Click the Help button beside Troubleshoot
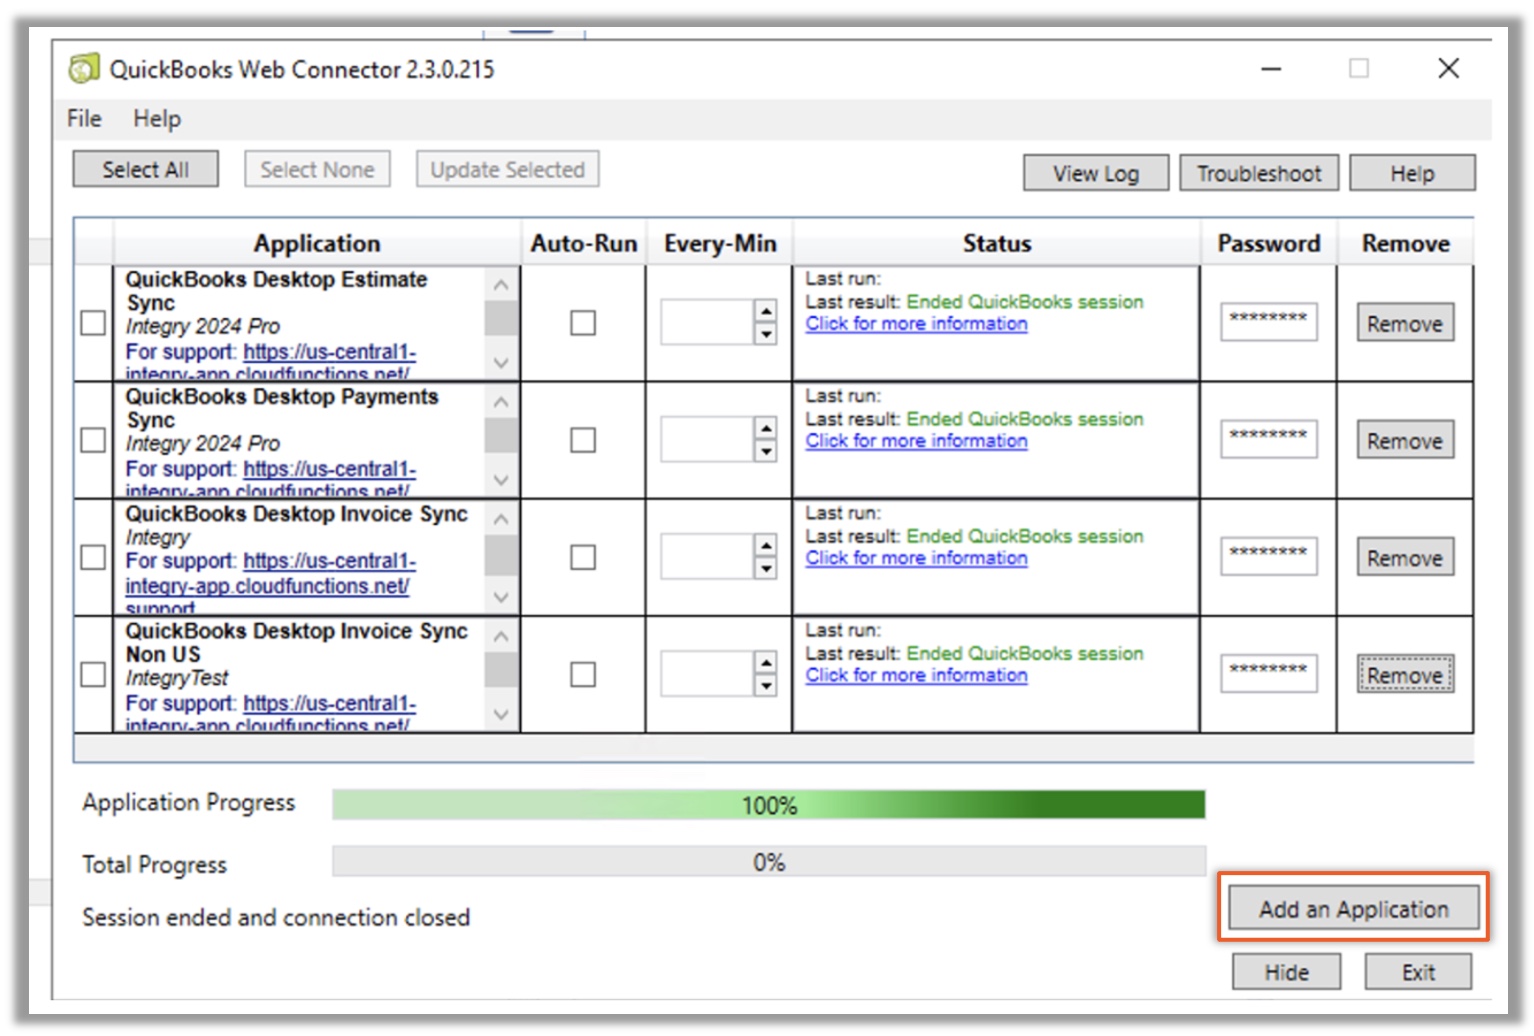 click(1412, 173)
